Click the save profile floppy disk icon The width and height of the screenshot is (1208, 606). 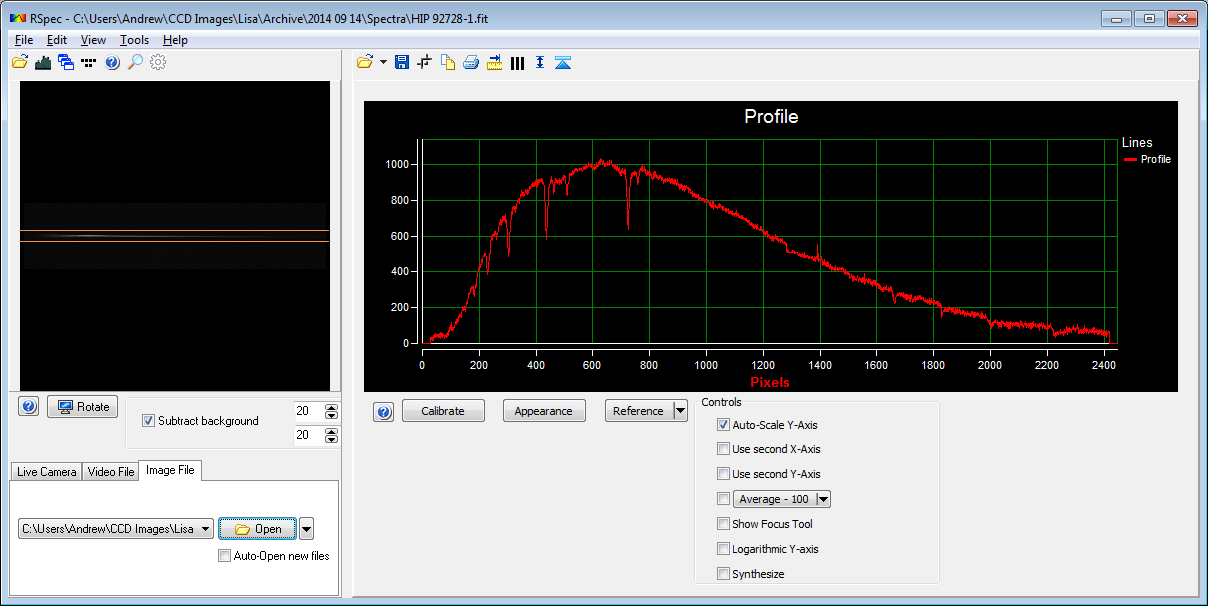click(x=401, y=63)
